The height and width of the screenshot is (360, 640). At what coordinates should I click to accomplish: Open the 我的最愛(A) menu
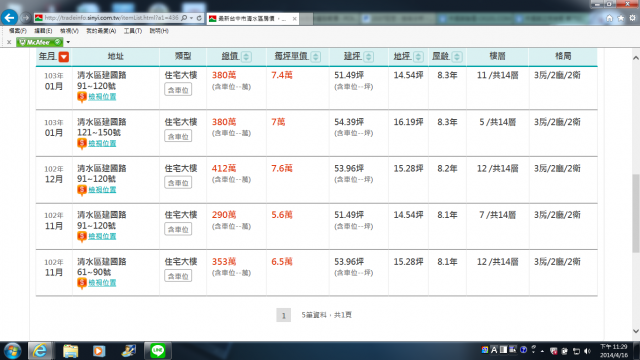tap(101, 31)
